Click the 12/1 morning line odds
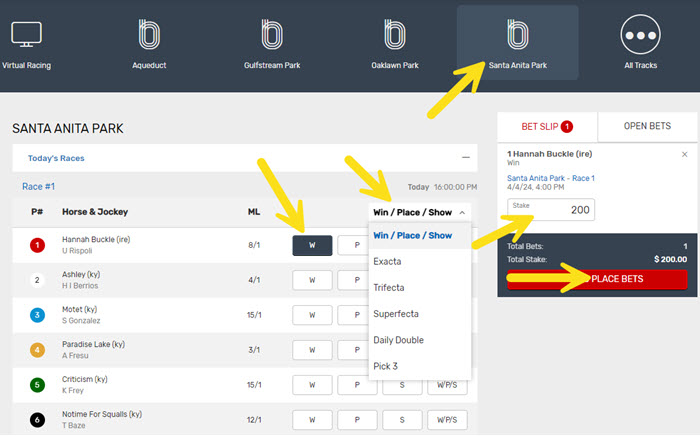Viewport: 700px width, 436px height. tap(254, 419)
